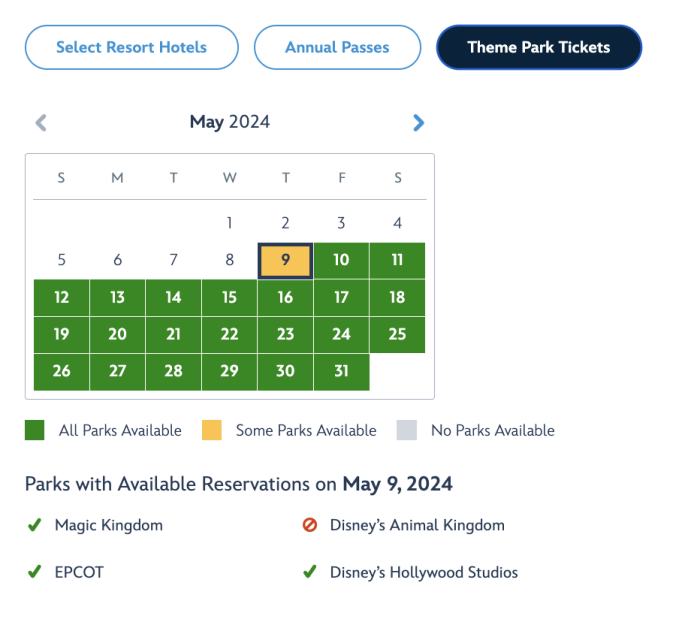Viewport: 682px width, 625px height.
Task: Switch to Select Resort Hotels tab
Action: point(131,47)
